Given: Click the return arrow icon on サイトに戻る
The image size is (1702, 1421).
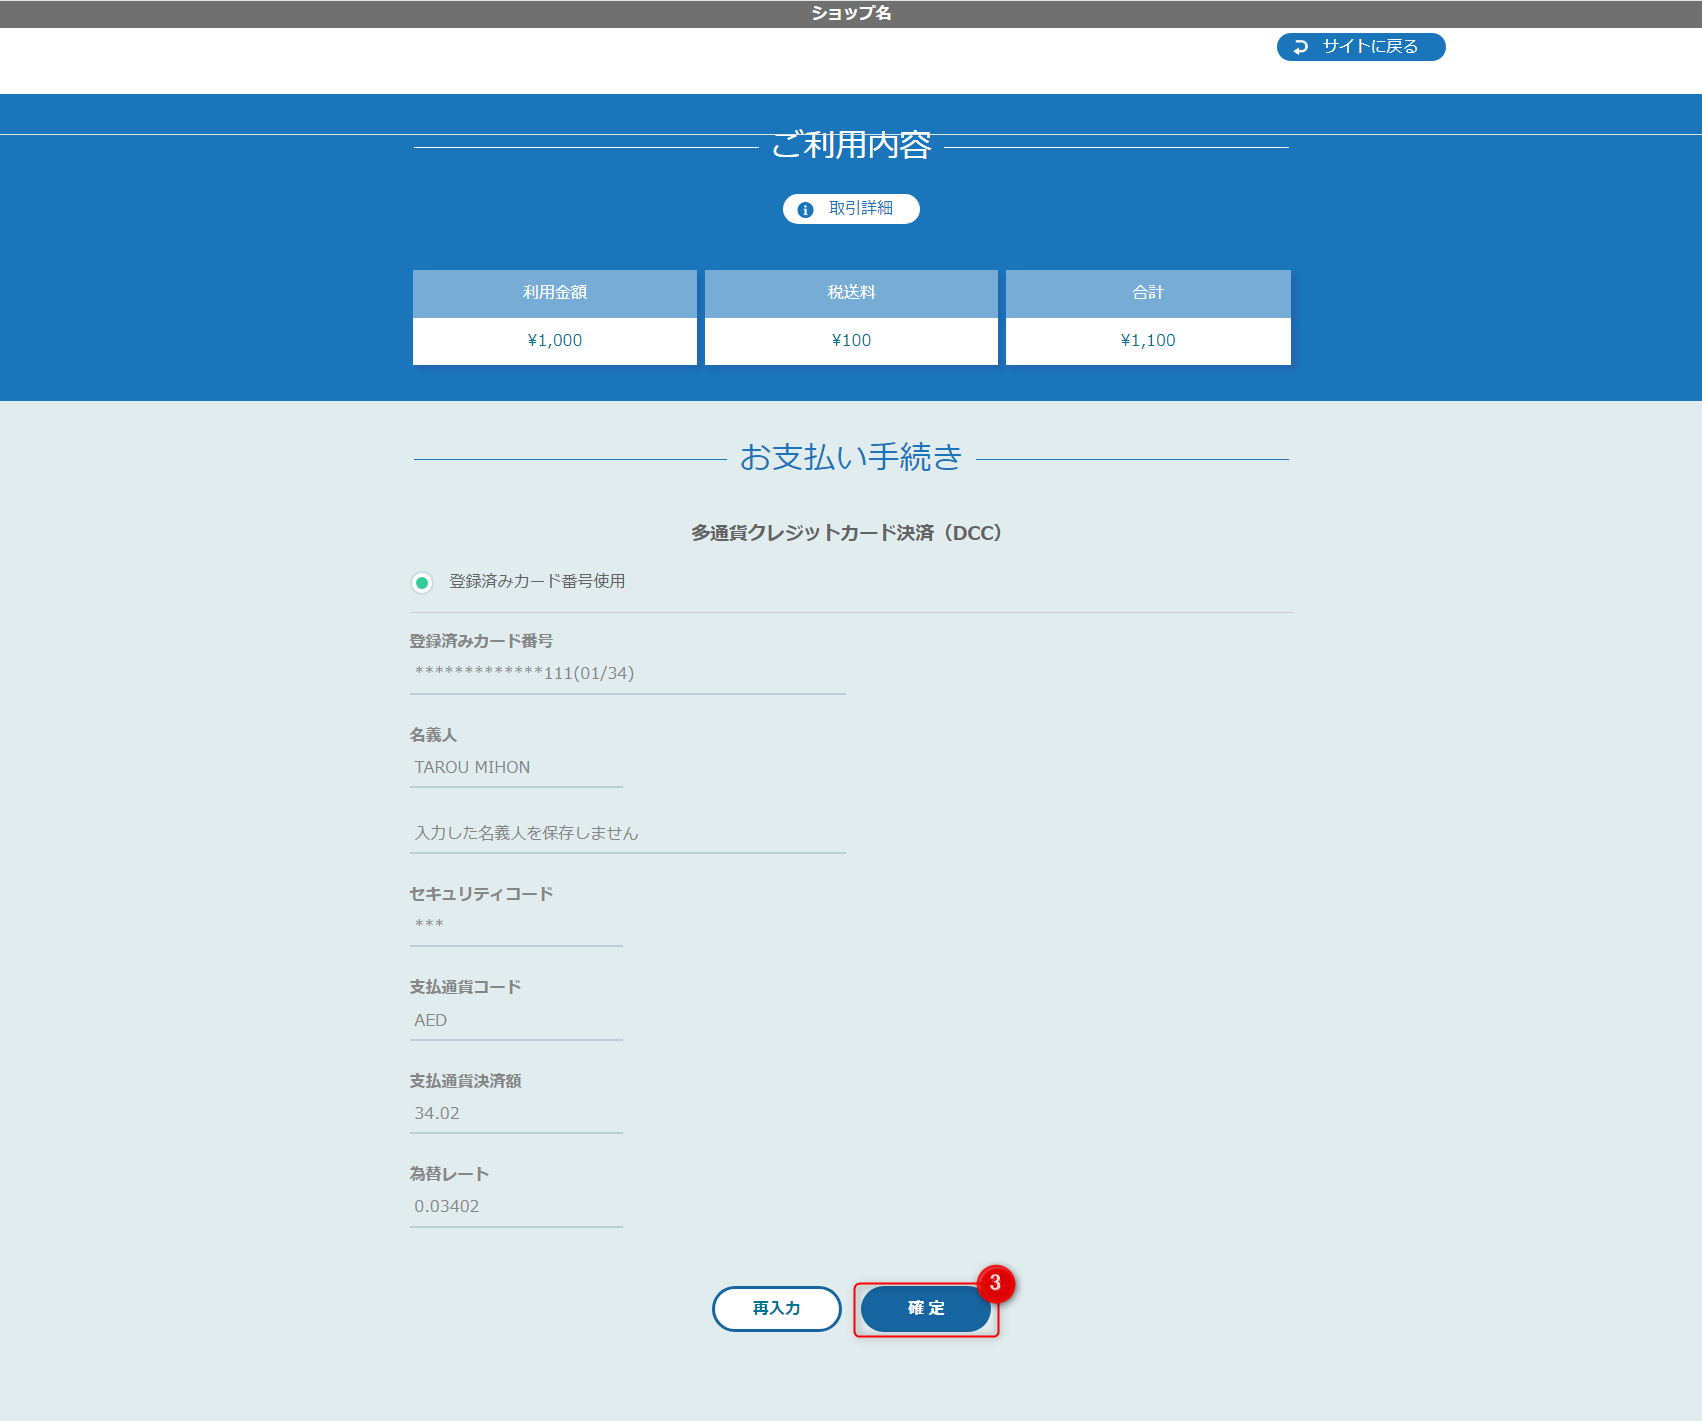Looking at the screenshot, I should [x=1299, y=46].
